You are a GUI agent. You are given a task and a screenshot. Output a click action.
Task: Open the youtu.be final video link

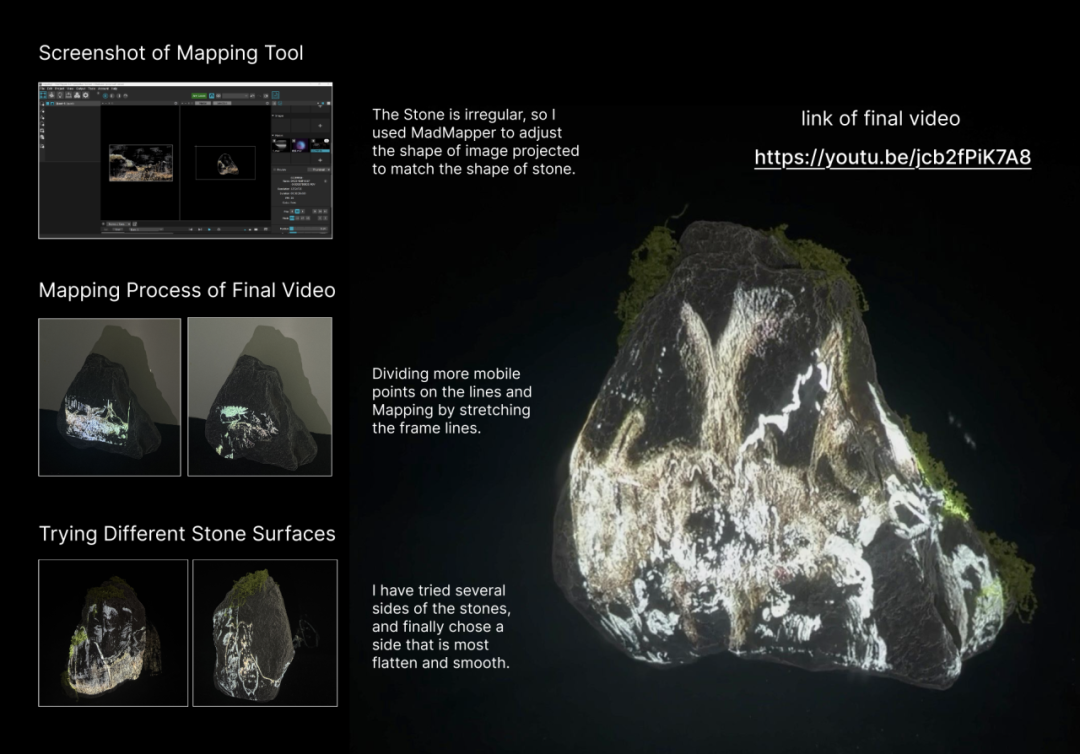click(x=892, y=157)
